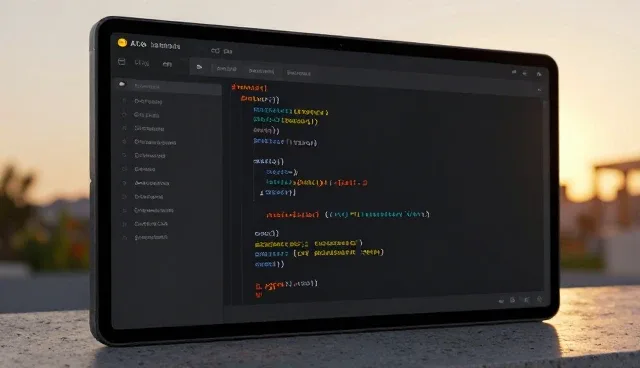Click the yellow circular app logo
The height and width of the screenshot is (368, 640).
(122, 42)
